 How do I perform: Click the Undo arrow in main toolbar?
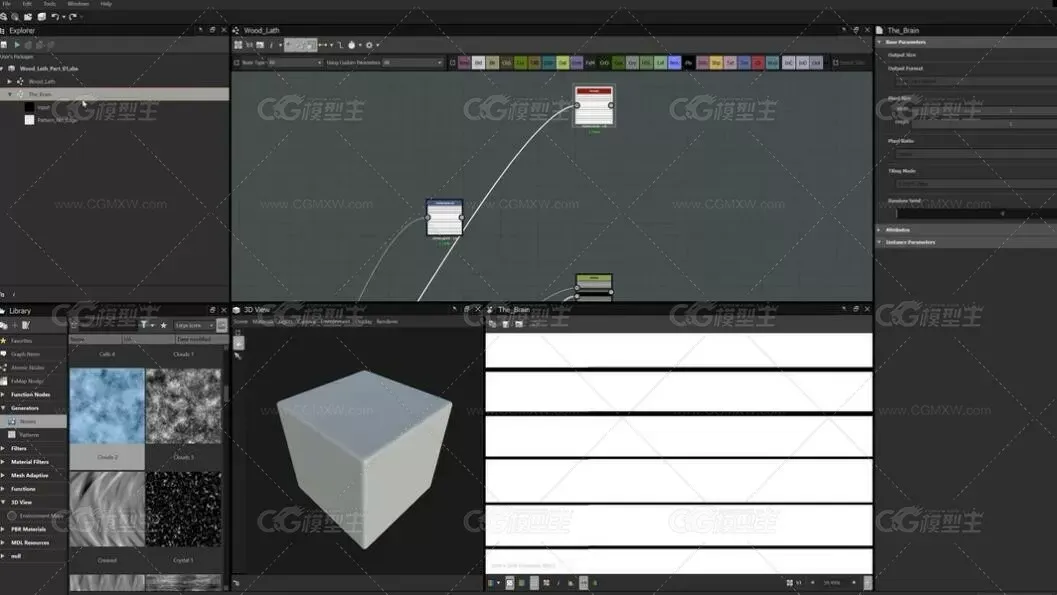pos(55,17)
